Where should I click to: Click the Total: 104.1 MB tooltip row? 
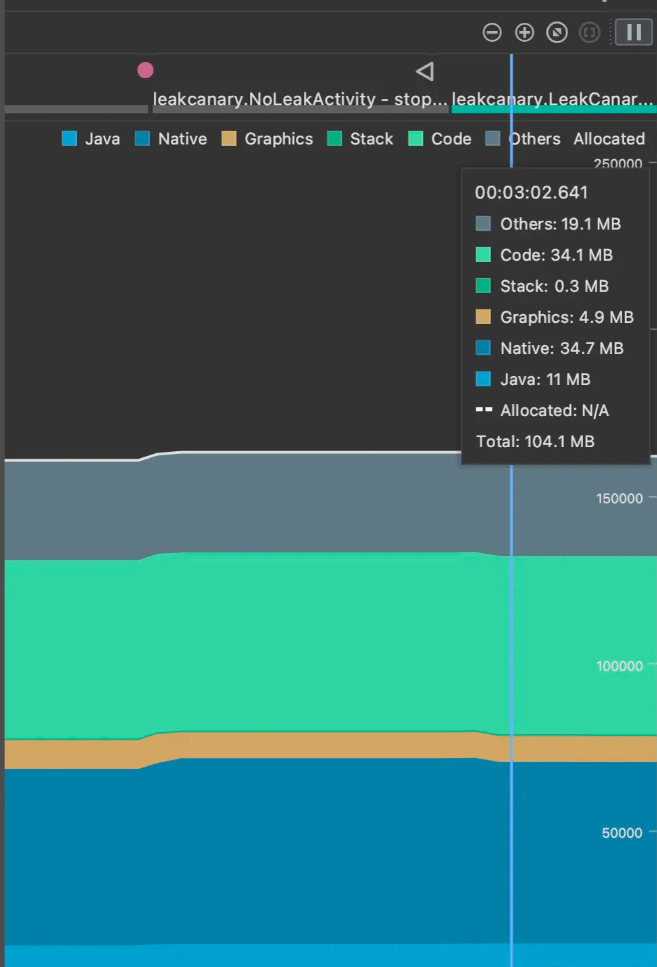tap(535, 442)
